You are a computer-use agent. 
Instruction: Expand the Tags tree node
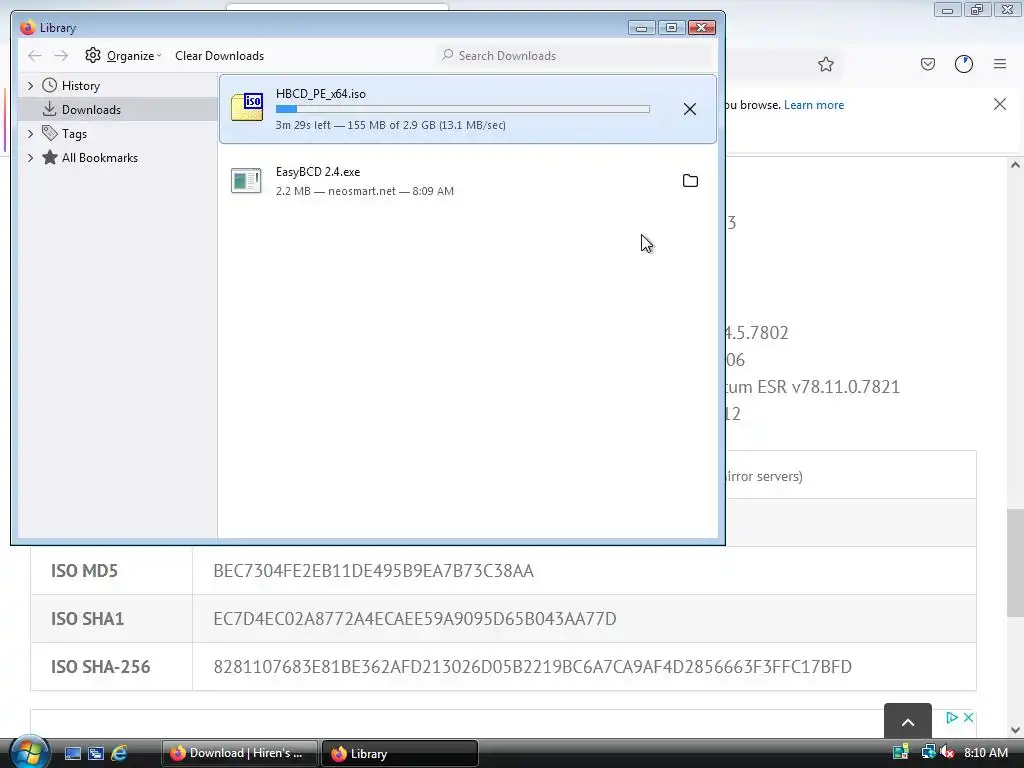tap(30, 134)
